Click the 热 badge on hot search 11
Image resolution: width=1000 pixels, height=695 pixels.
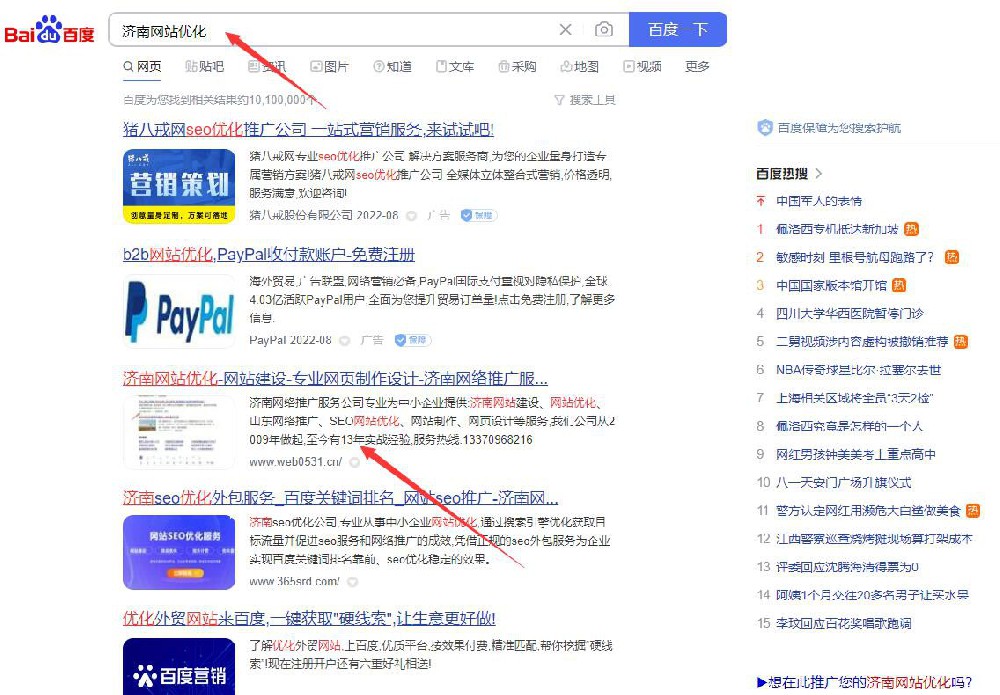(973, 510)
